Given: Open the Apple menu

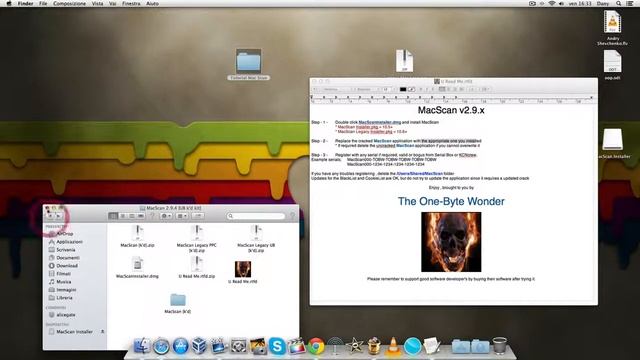Looking at the screenshot, I should click(9, 3).
